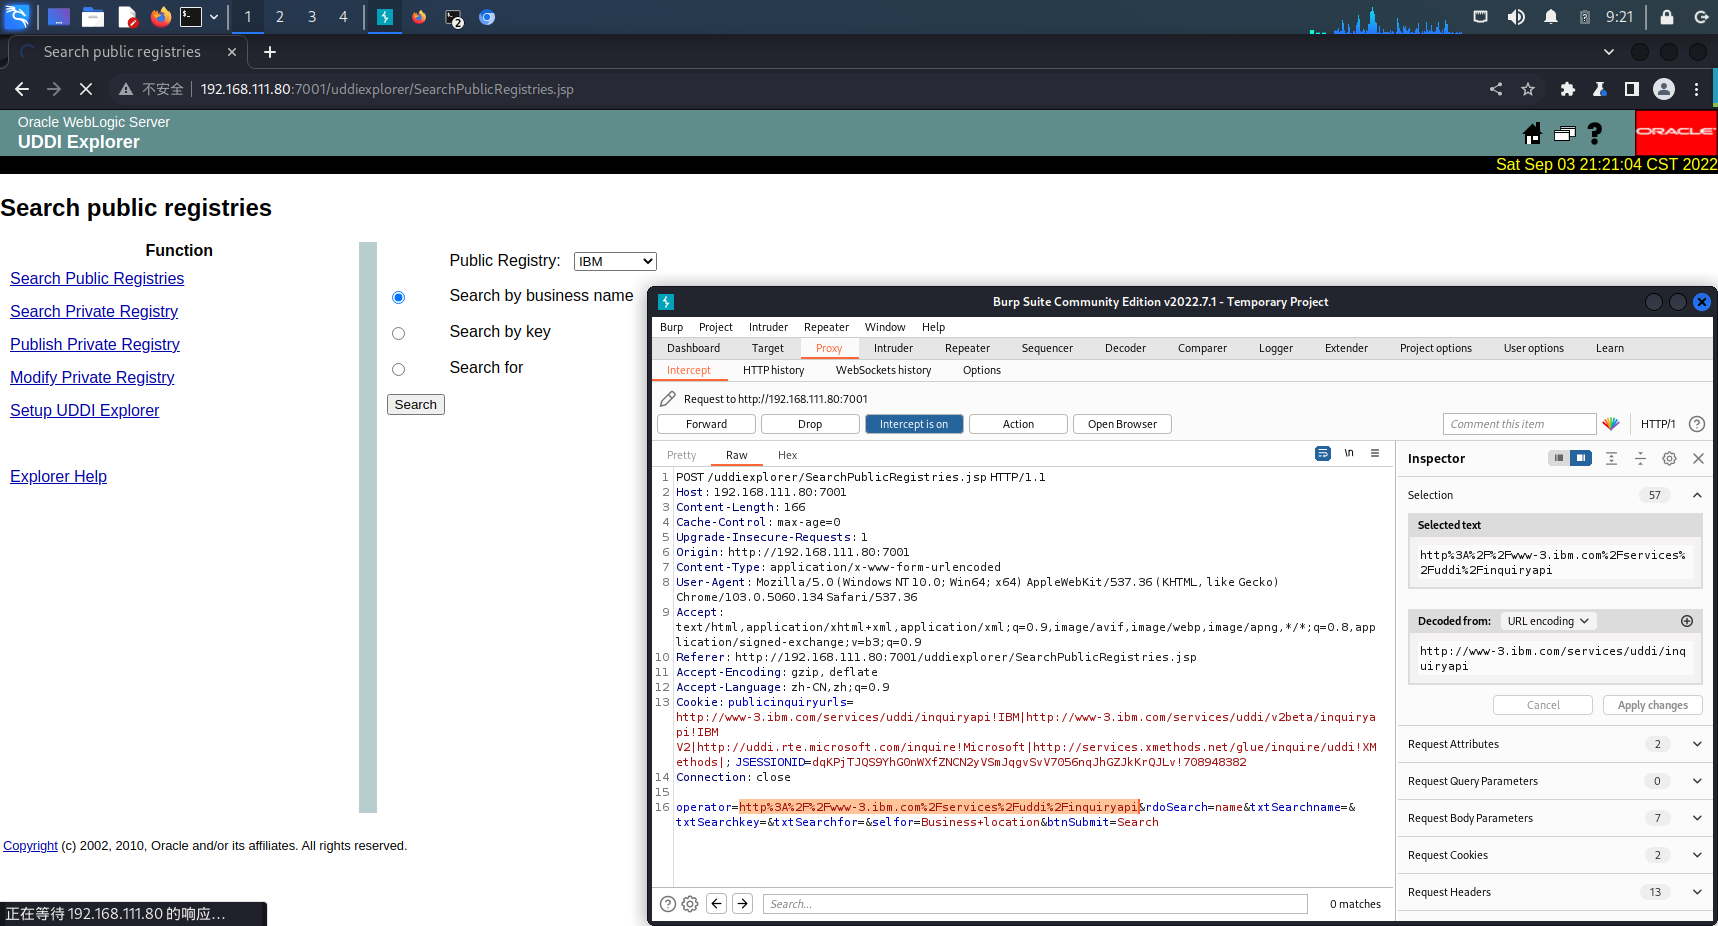
Task: Open the terminal emulator launcher
Action: (x=190, y=17)
